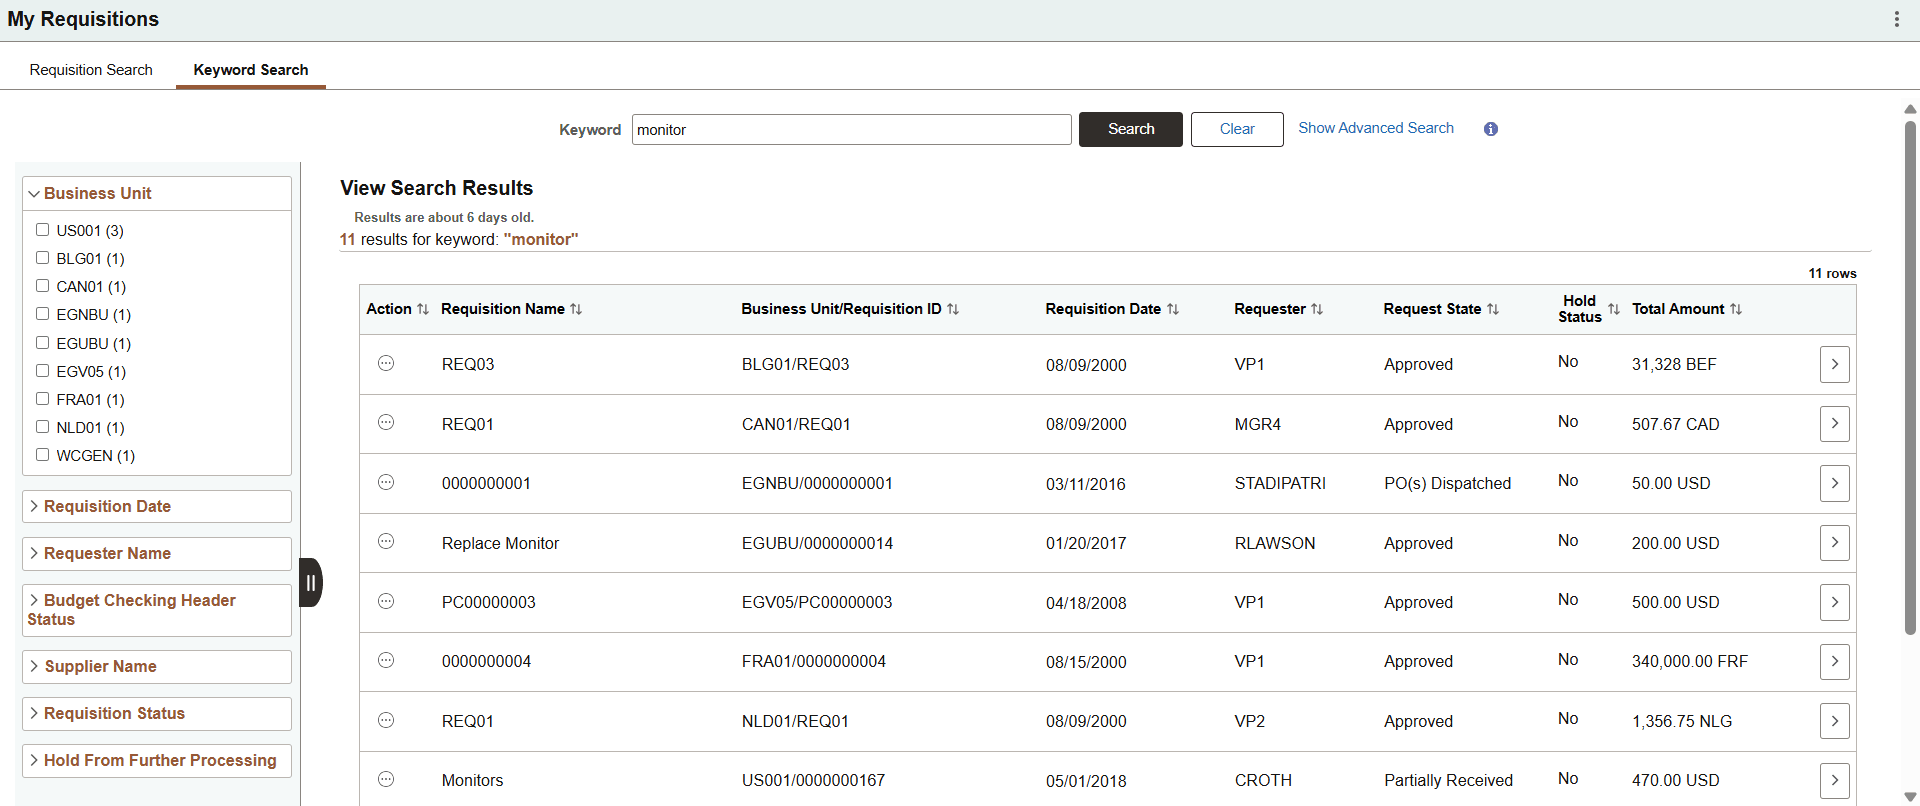Click the Search button
The width and height of the screenshot is (1920, 806).
click(1131, 129)
